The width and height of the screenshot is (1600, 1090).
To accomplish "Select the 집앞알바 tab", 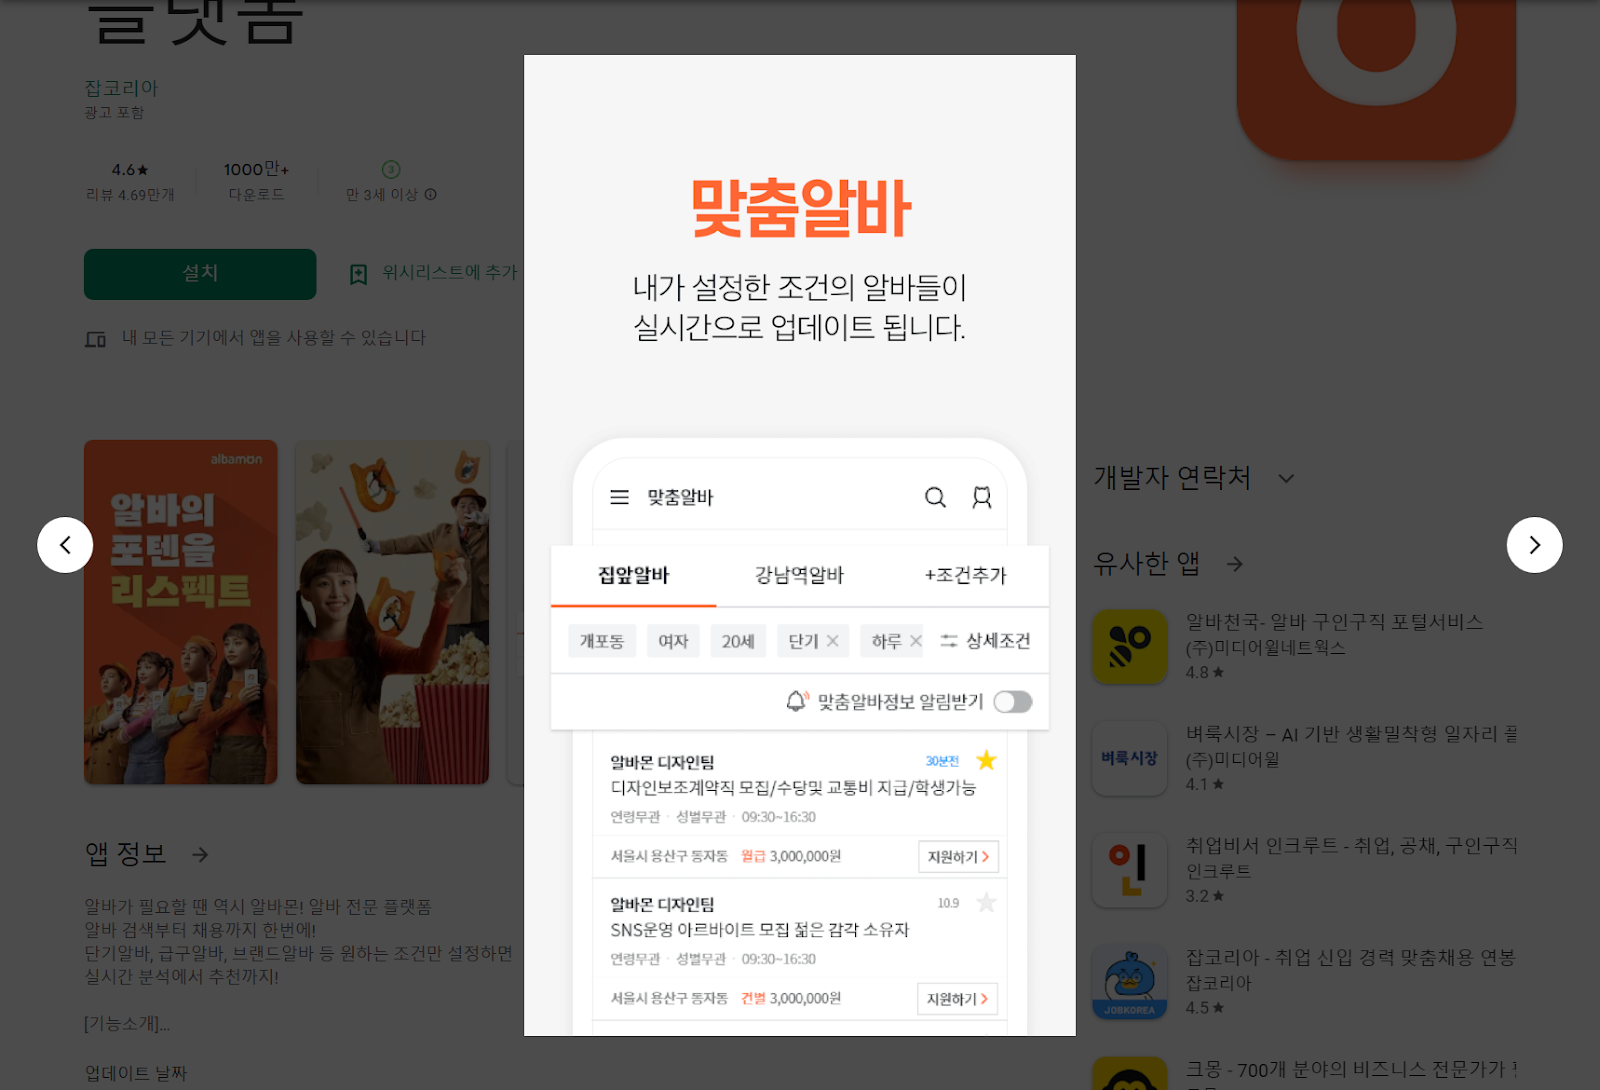I will [633, 575].
